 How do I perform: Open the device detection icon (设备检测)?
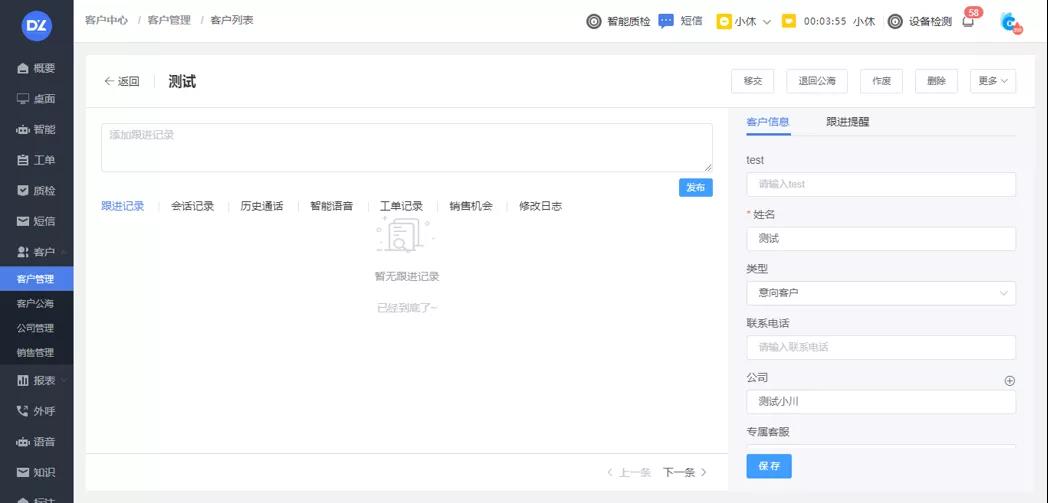click(895, 21)
